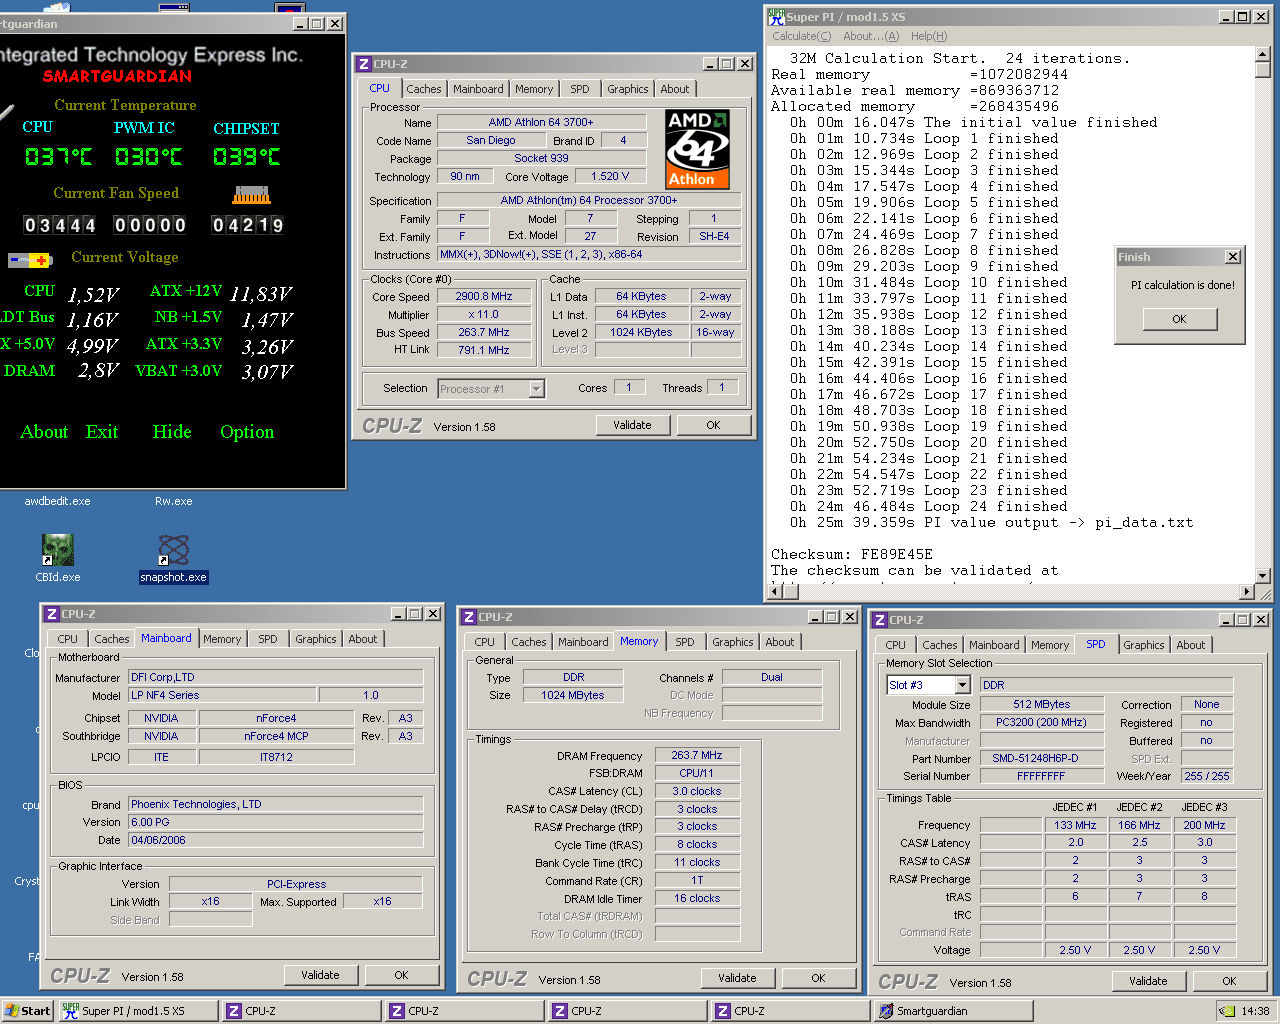
Task: Open the SPD tab in the CPU-Z Memory window
Action: (x=685, y=642)
